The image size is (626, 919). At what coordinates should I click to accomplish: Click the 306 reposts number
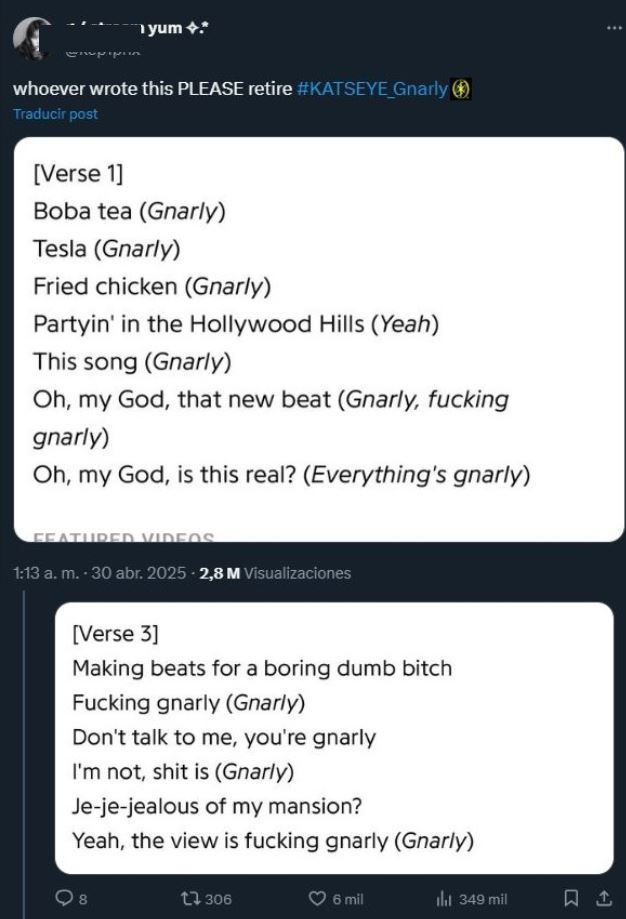pos(219,898)
